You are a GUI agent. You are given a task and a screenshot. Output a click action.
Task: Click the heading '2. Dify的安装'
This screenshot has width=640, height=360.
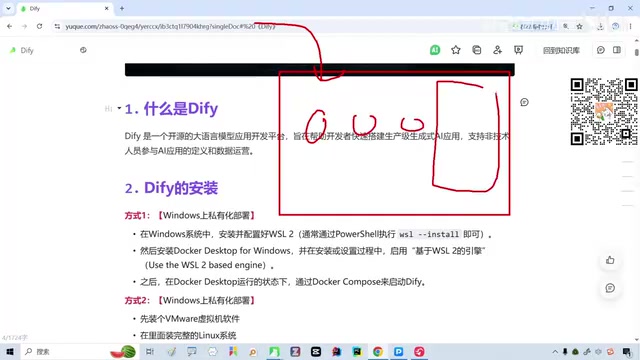[x=171, y=188]
